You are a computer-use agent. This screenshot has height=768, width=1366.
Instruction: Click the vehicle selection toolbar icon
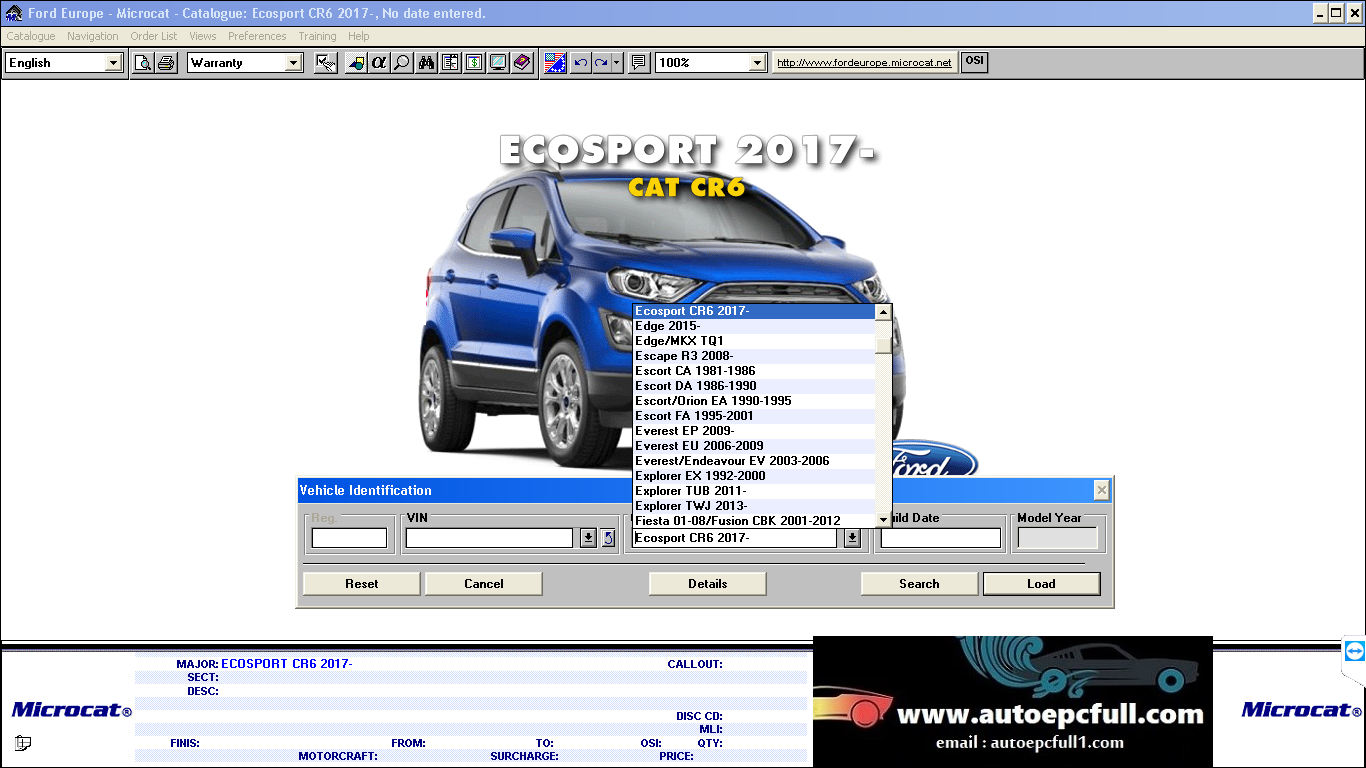point(356,63)
